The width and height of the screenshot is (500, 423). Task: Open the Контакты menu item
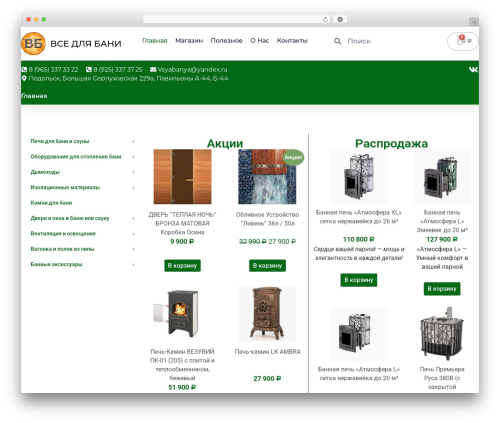(x=292, y=41)
